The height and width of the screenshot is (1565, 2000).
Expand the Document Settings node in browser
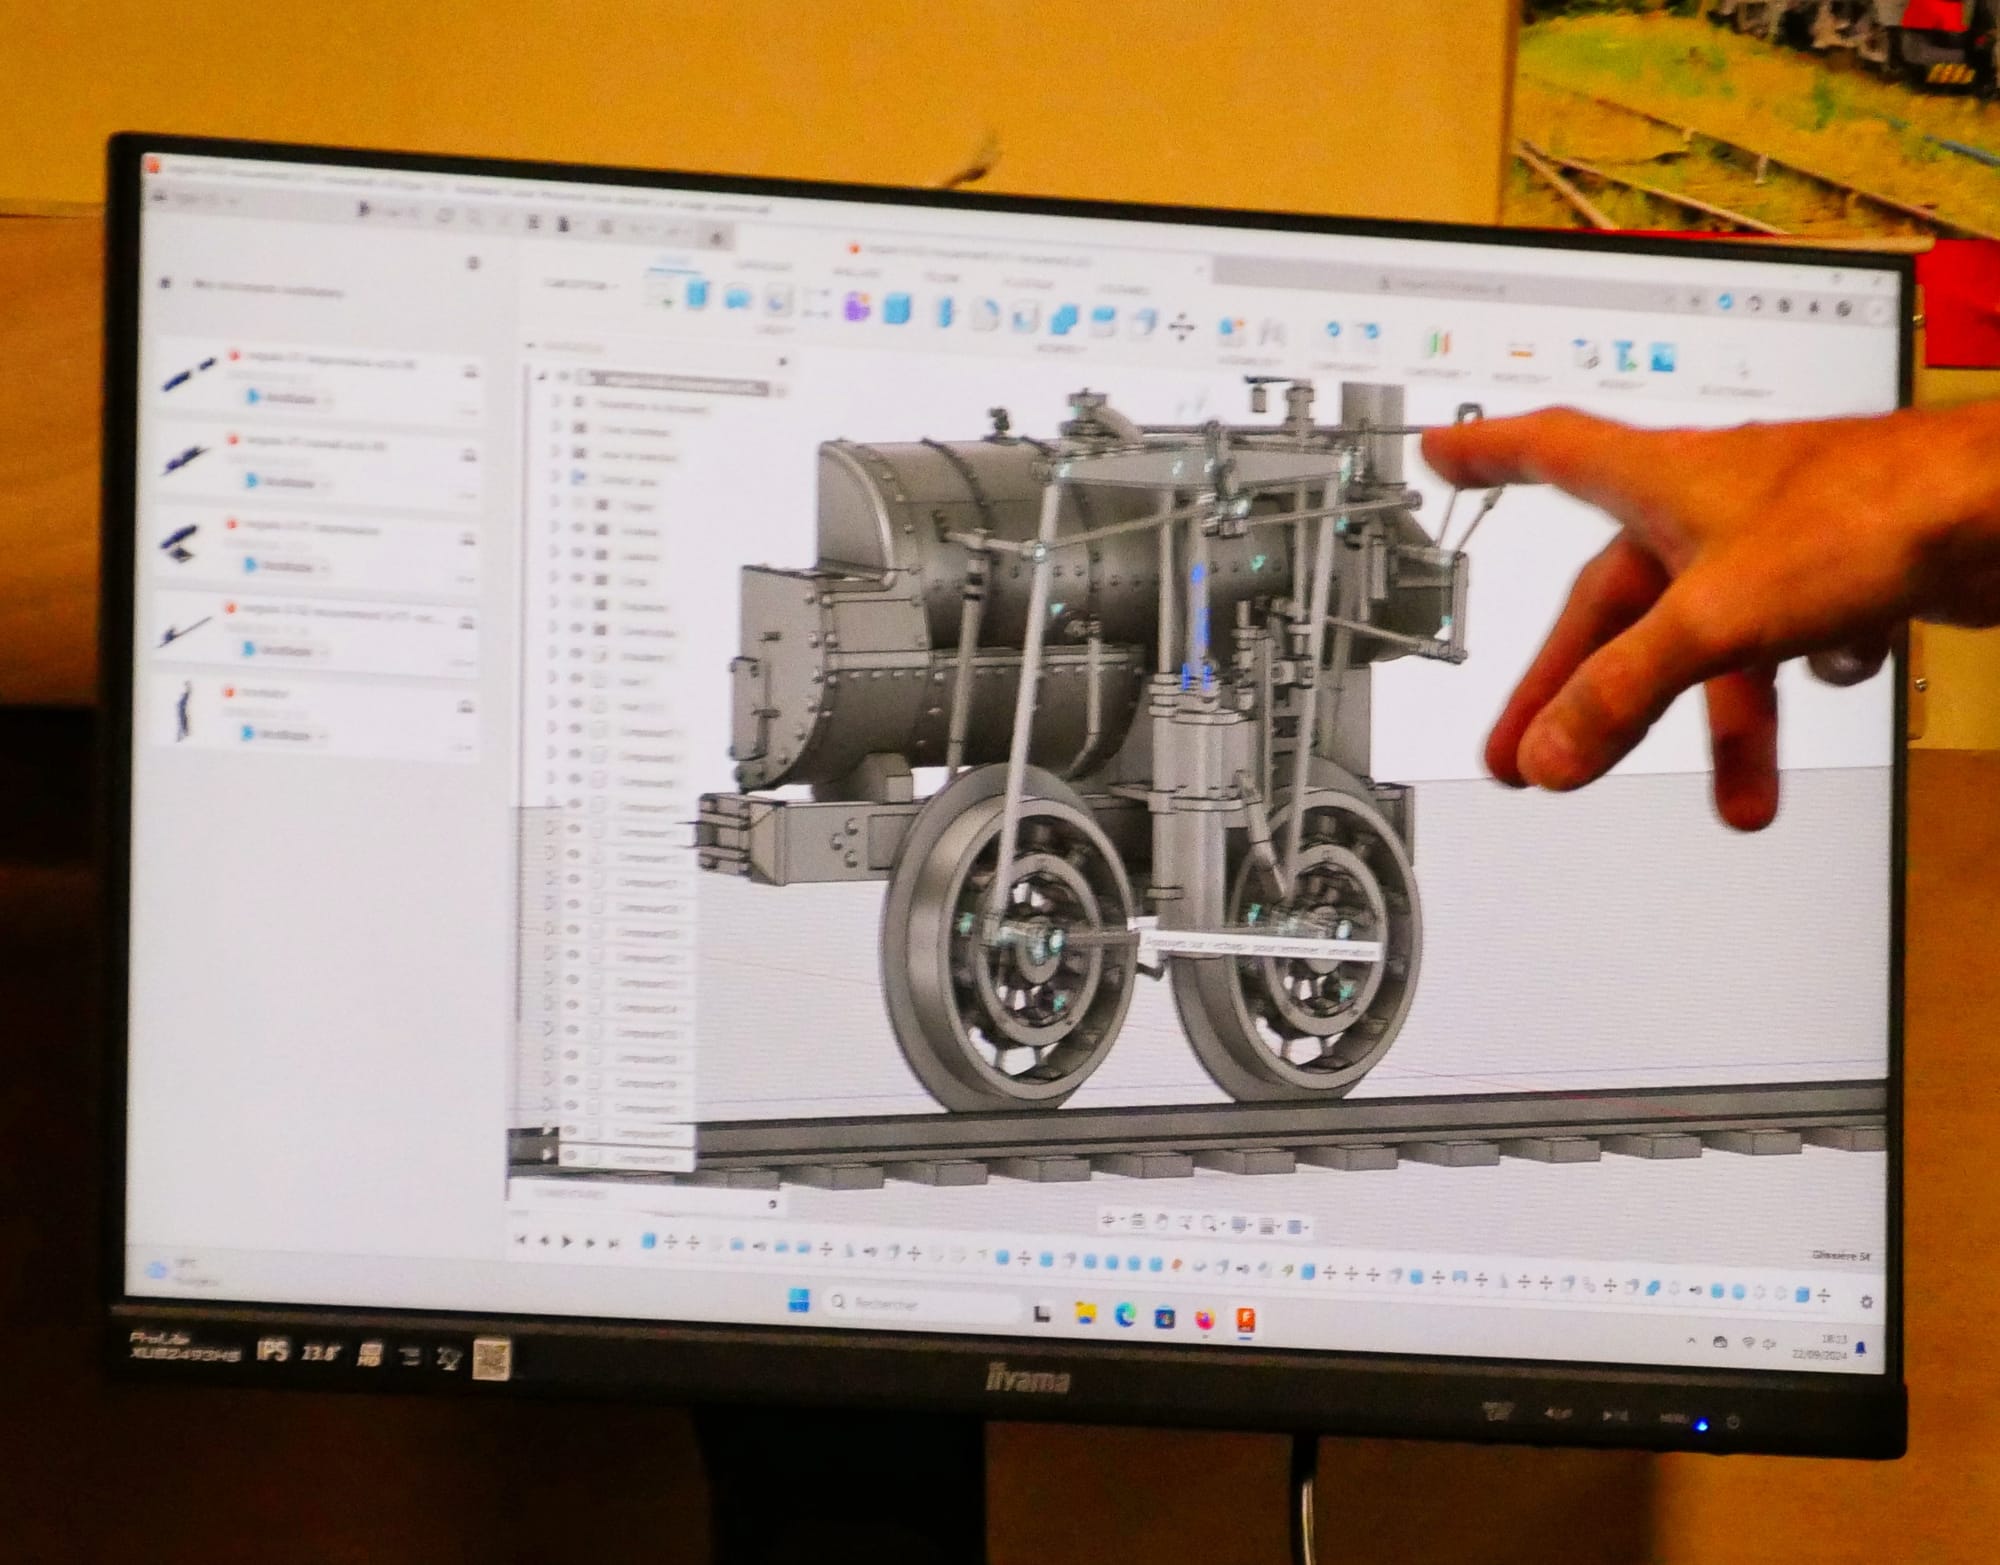(x=556, y=403)
